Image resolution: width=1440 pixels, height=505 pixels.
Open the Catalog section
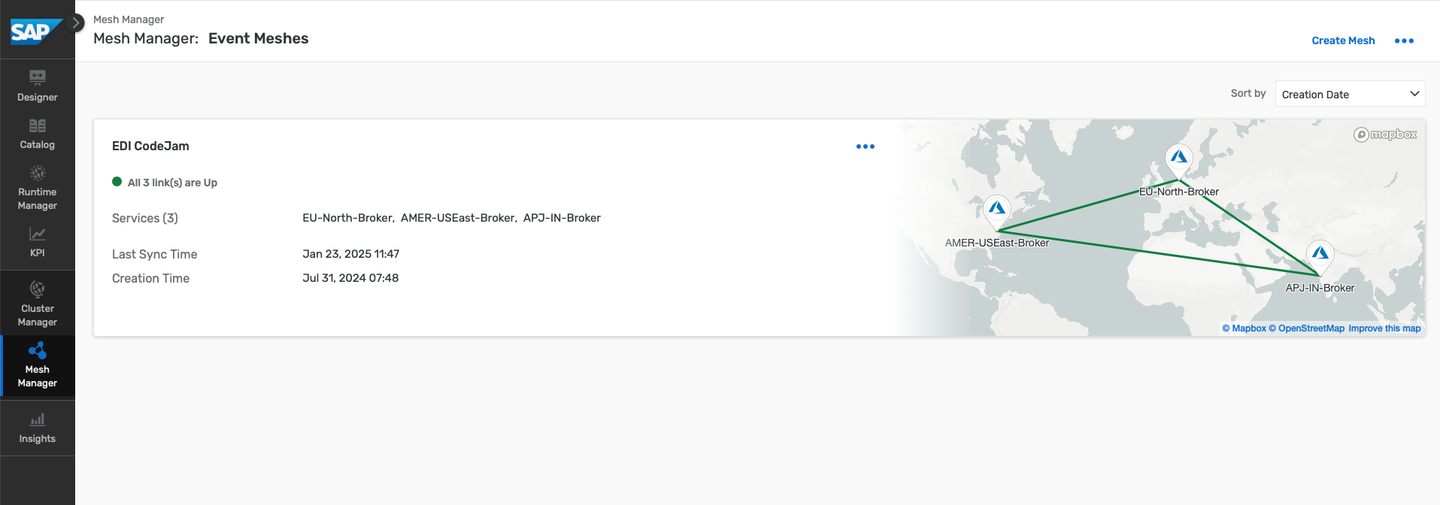(x=37, y=134)
